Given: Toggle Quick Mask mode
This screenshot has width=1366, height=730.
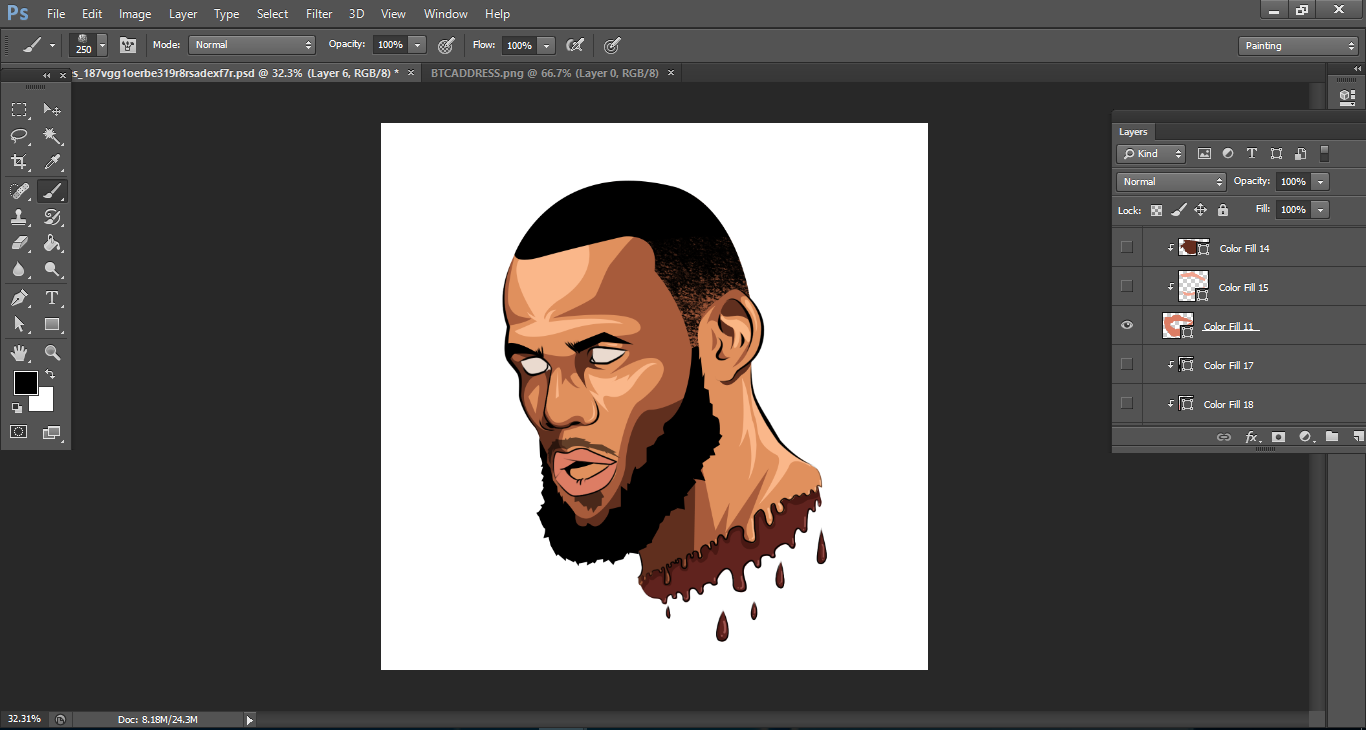Looking at the screenshot, I should click(x=19, y=432).
